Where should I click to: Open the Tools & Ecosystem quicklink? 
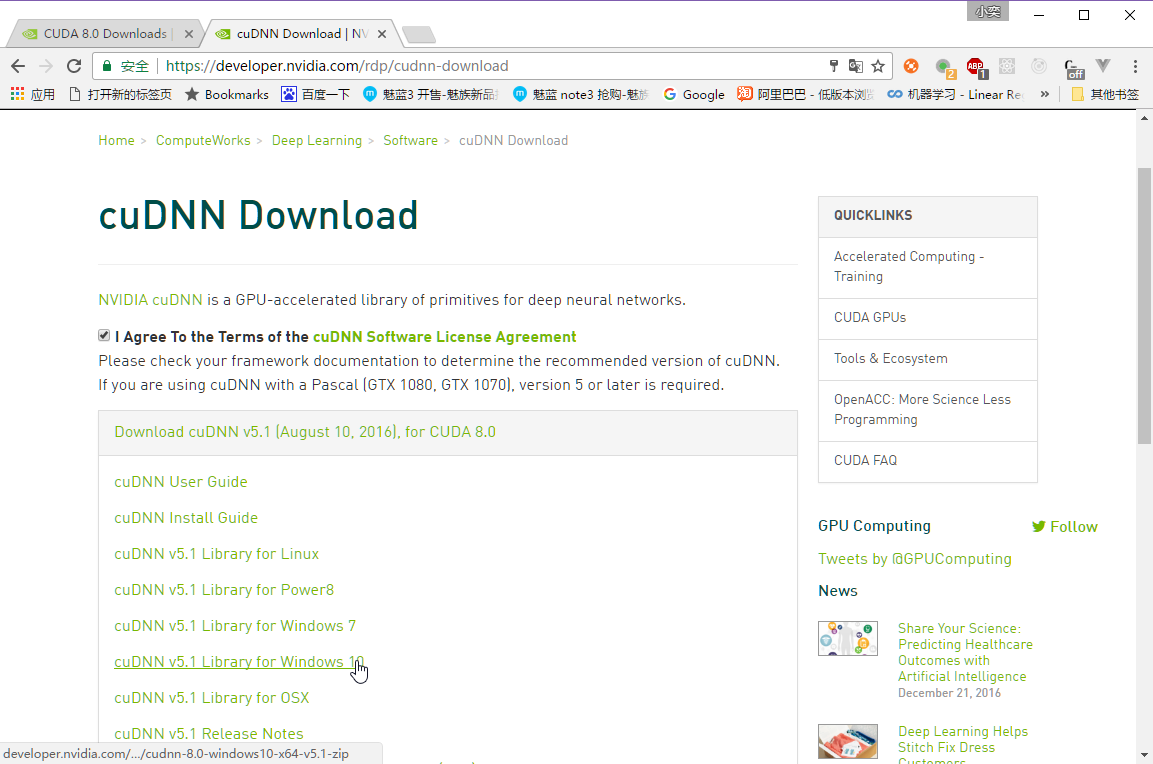(x=927, y=359)
